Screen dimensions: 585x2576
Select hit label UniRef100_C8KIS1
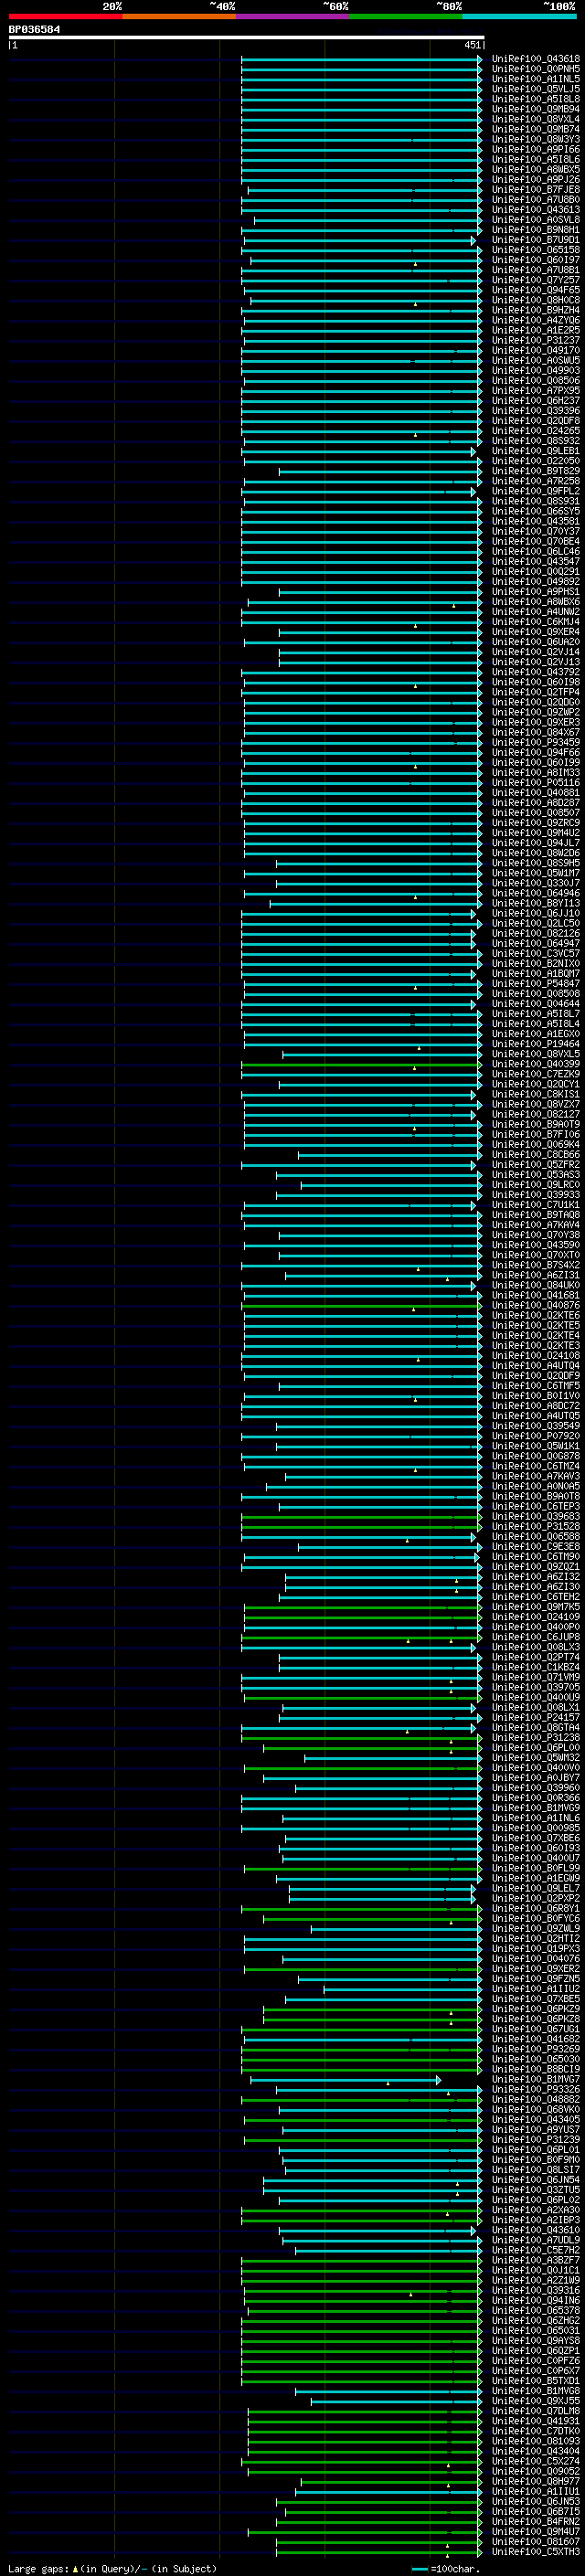[536, 1094]
